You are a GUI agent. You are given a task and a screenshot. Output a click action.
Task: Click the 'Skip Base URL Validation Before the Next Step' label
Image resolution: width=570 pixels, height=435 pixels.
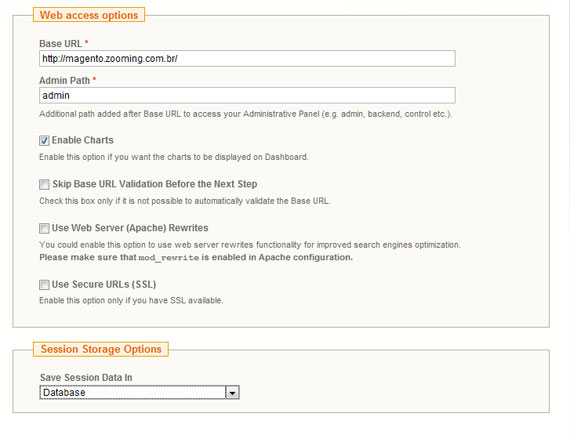155,184
